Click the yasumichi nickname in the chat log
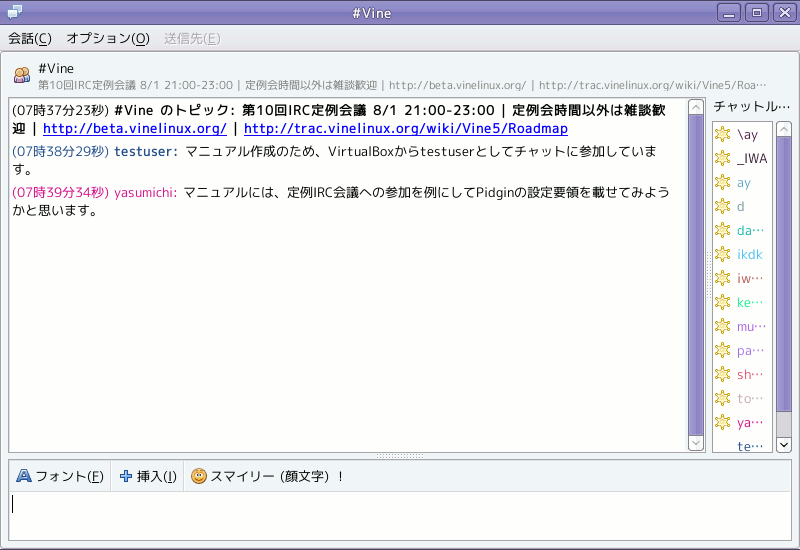The image size is (800, 550). click(x=145, y=192)
